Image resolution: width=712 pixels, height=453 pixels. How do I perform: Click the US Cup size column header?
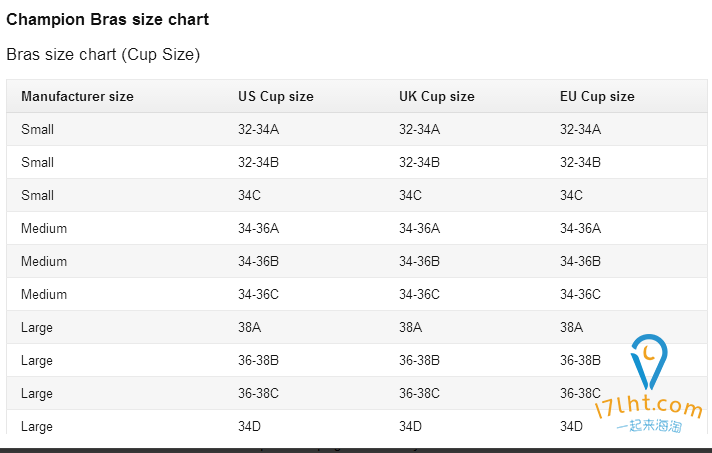point(276,96)
